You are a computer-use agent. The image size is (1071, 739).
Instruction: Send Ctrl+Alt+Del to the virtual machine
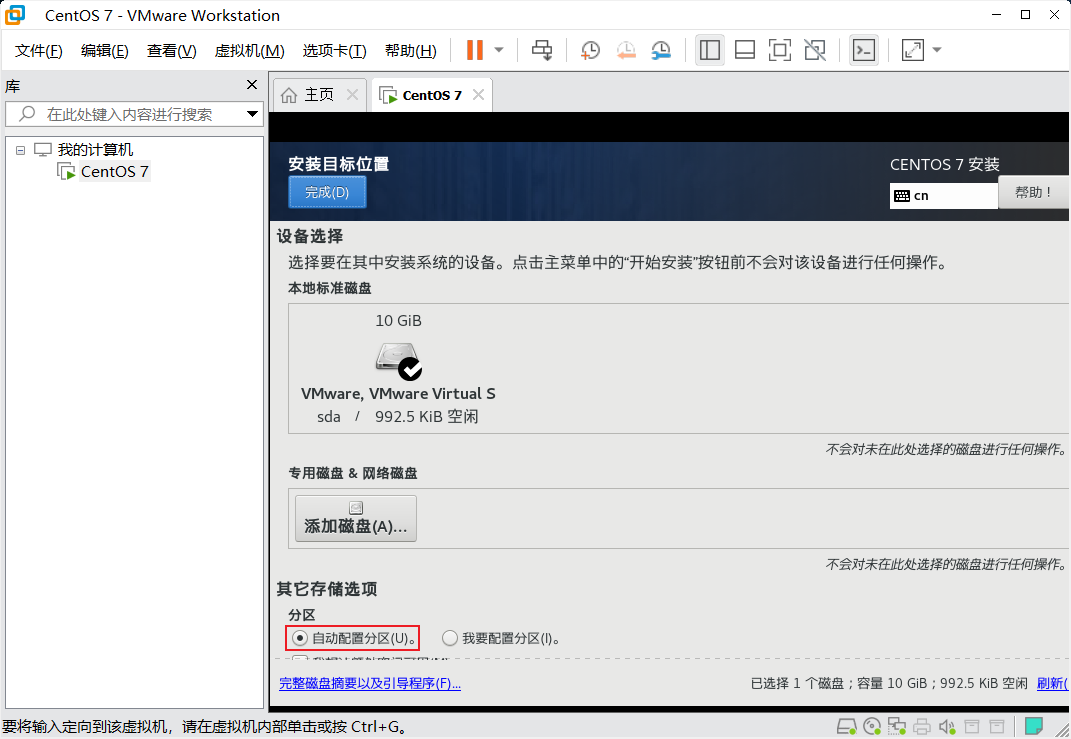[542, 50]
